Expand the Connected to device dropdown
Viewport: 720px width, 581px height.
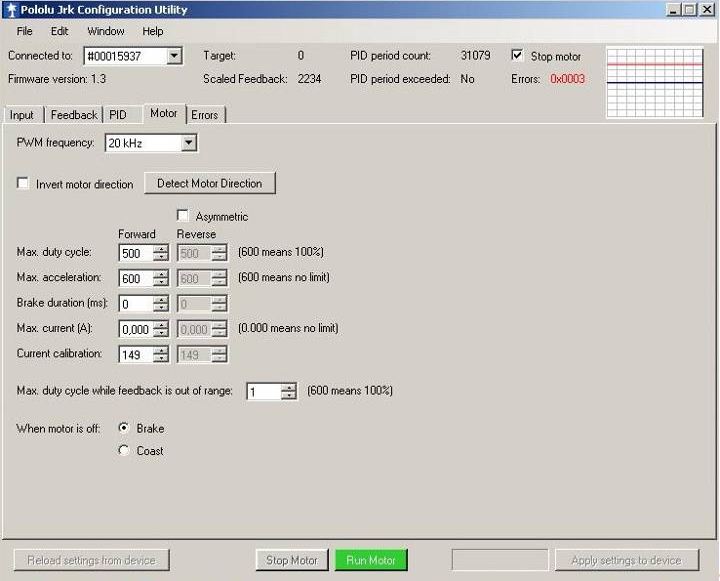(x=174, y=56)
